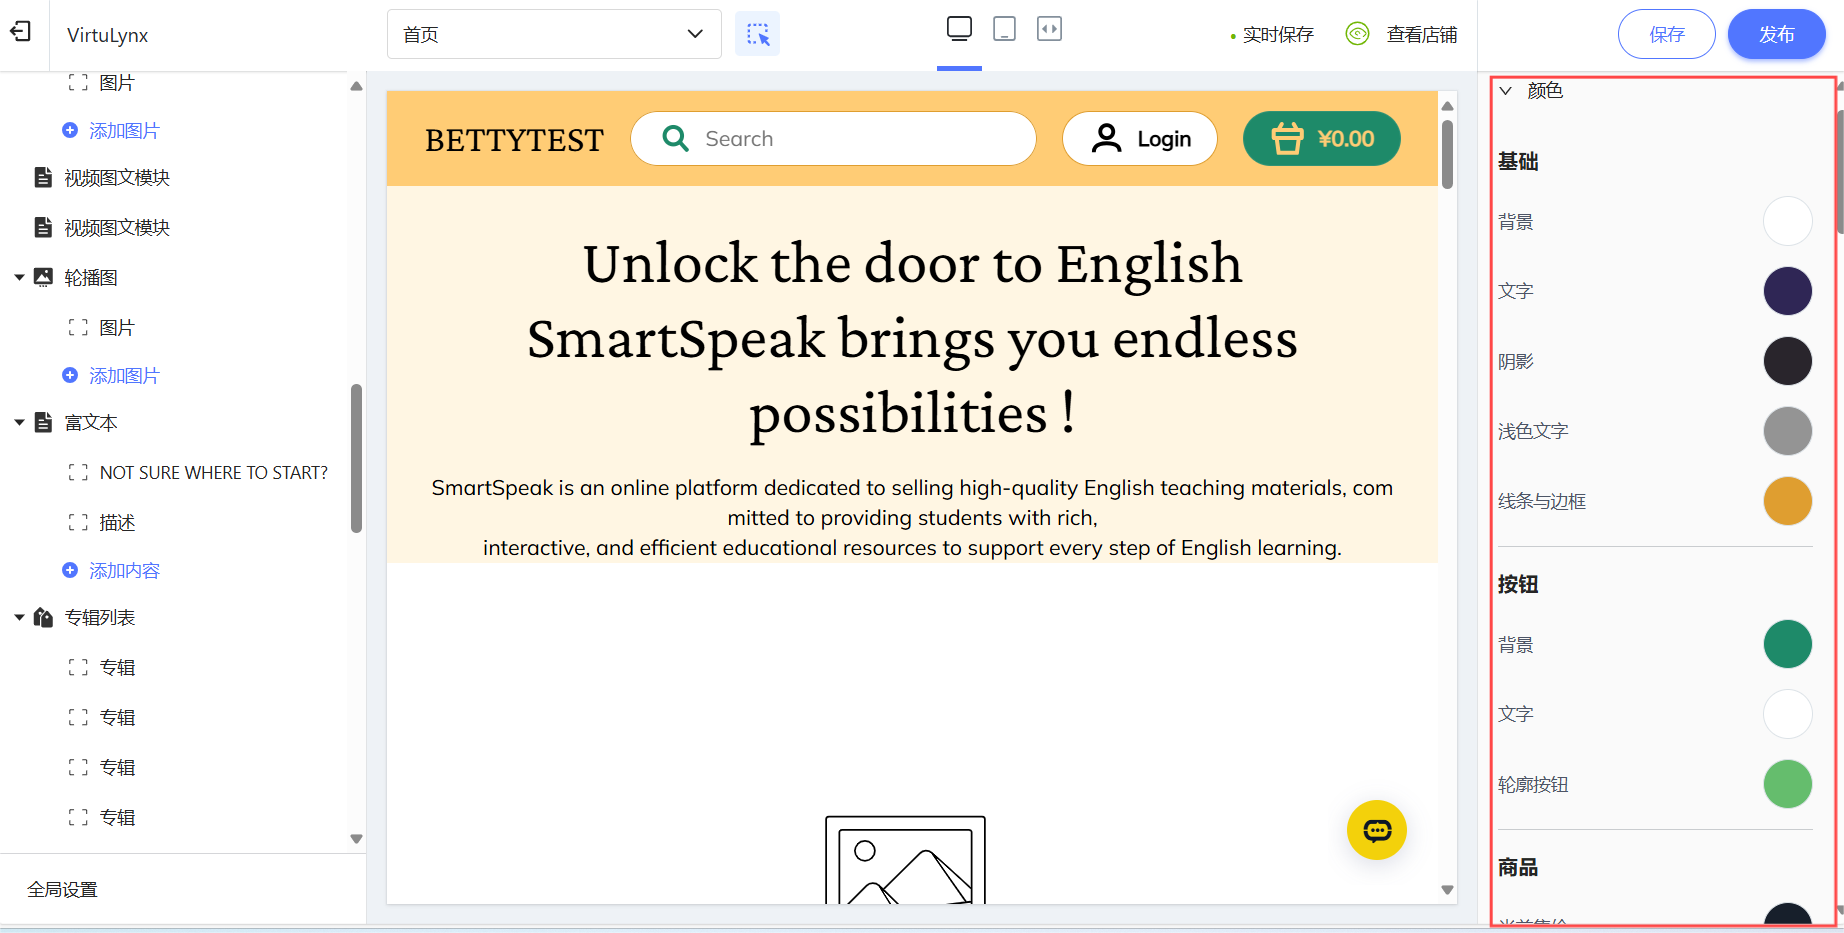
Task: Collapse the 富文本 tree node arrow
Action: click(19, 423)
